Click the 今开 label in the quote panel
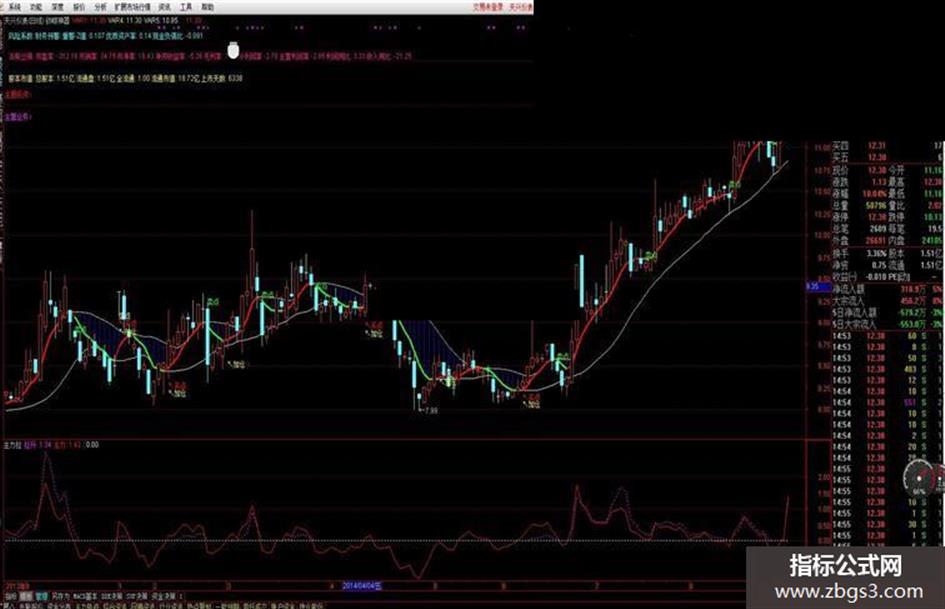 click(x=897, y=170)
